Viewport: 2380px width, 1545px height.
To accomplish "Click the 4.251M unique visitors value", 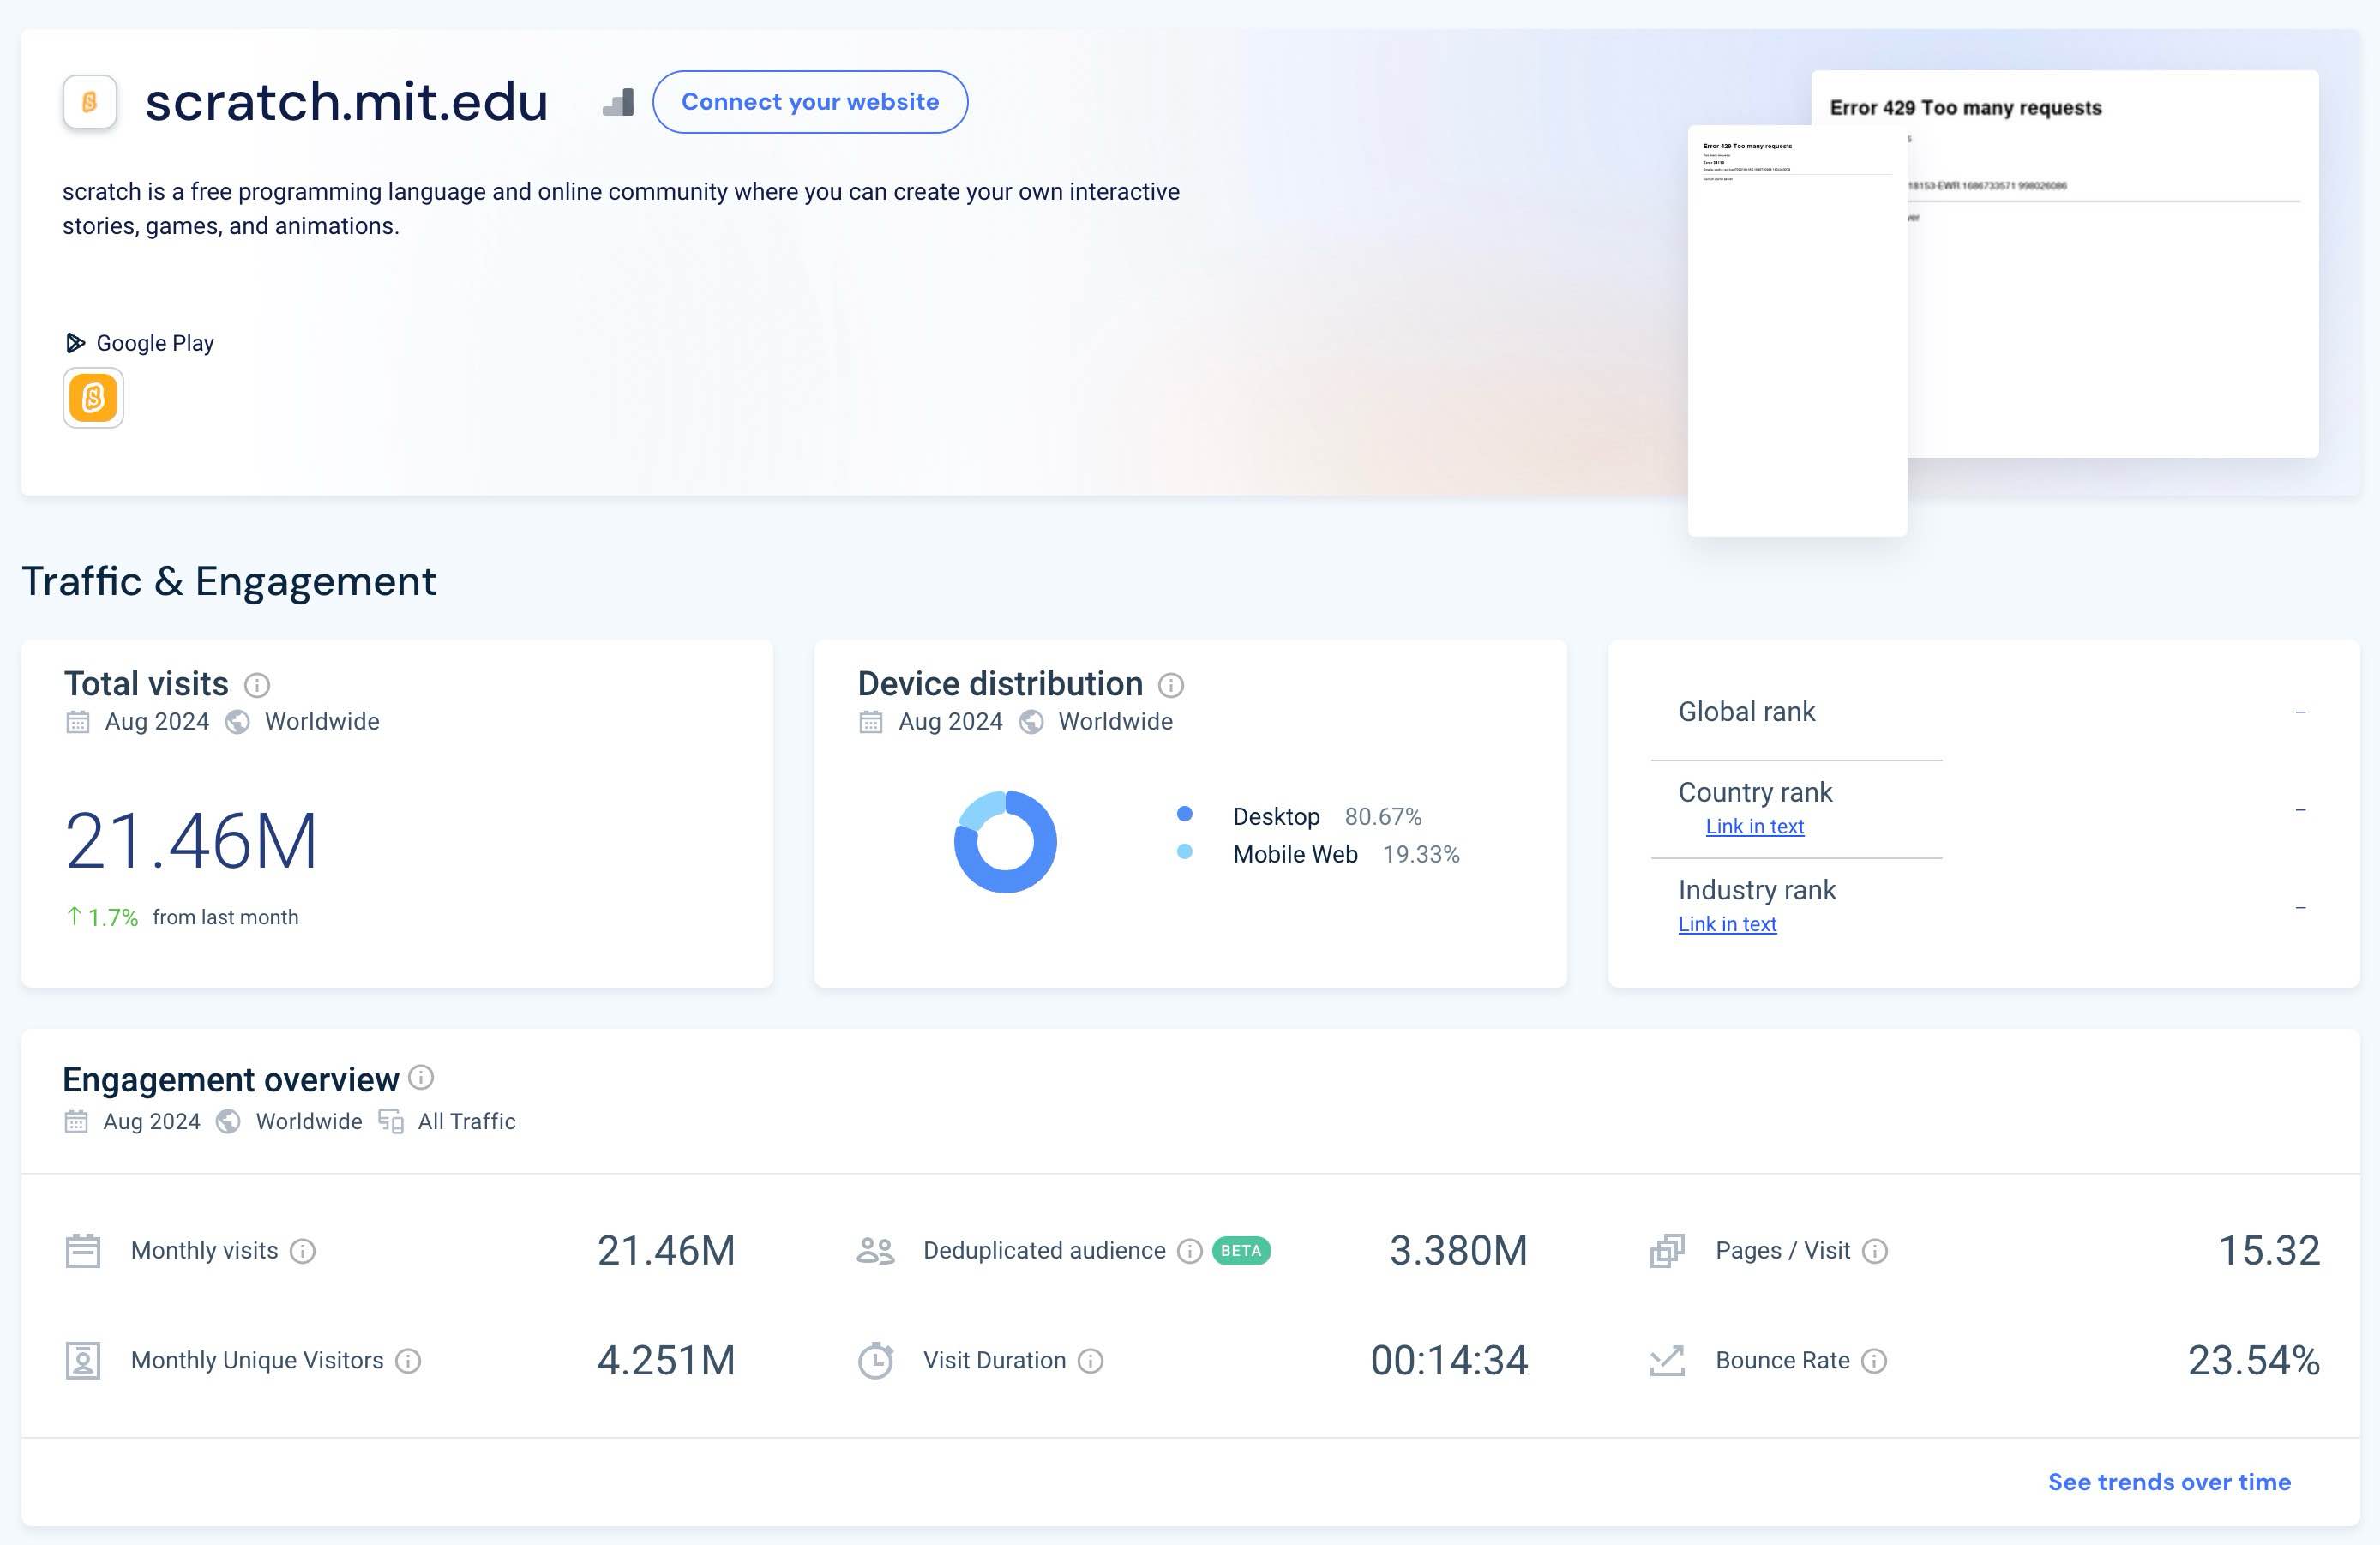I will pyautogui.click(x=666, y=1361).
